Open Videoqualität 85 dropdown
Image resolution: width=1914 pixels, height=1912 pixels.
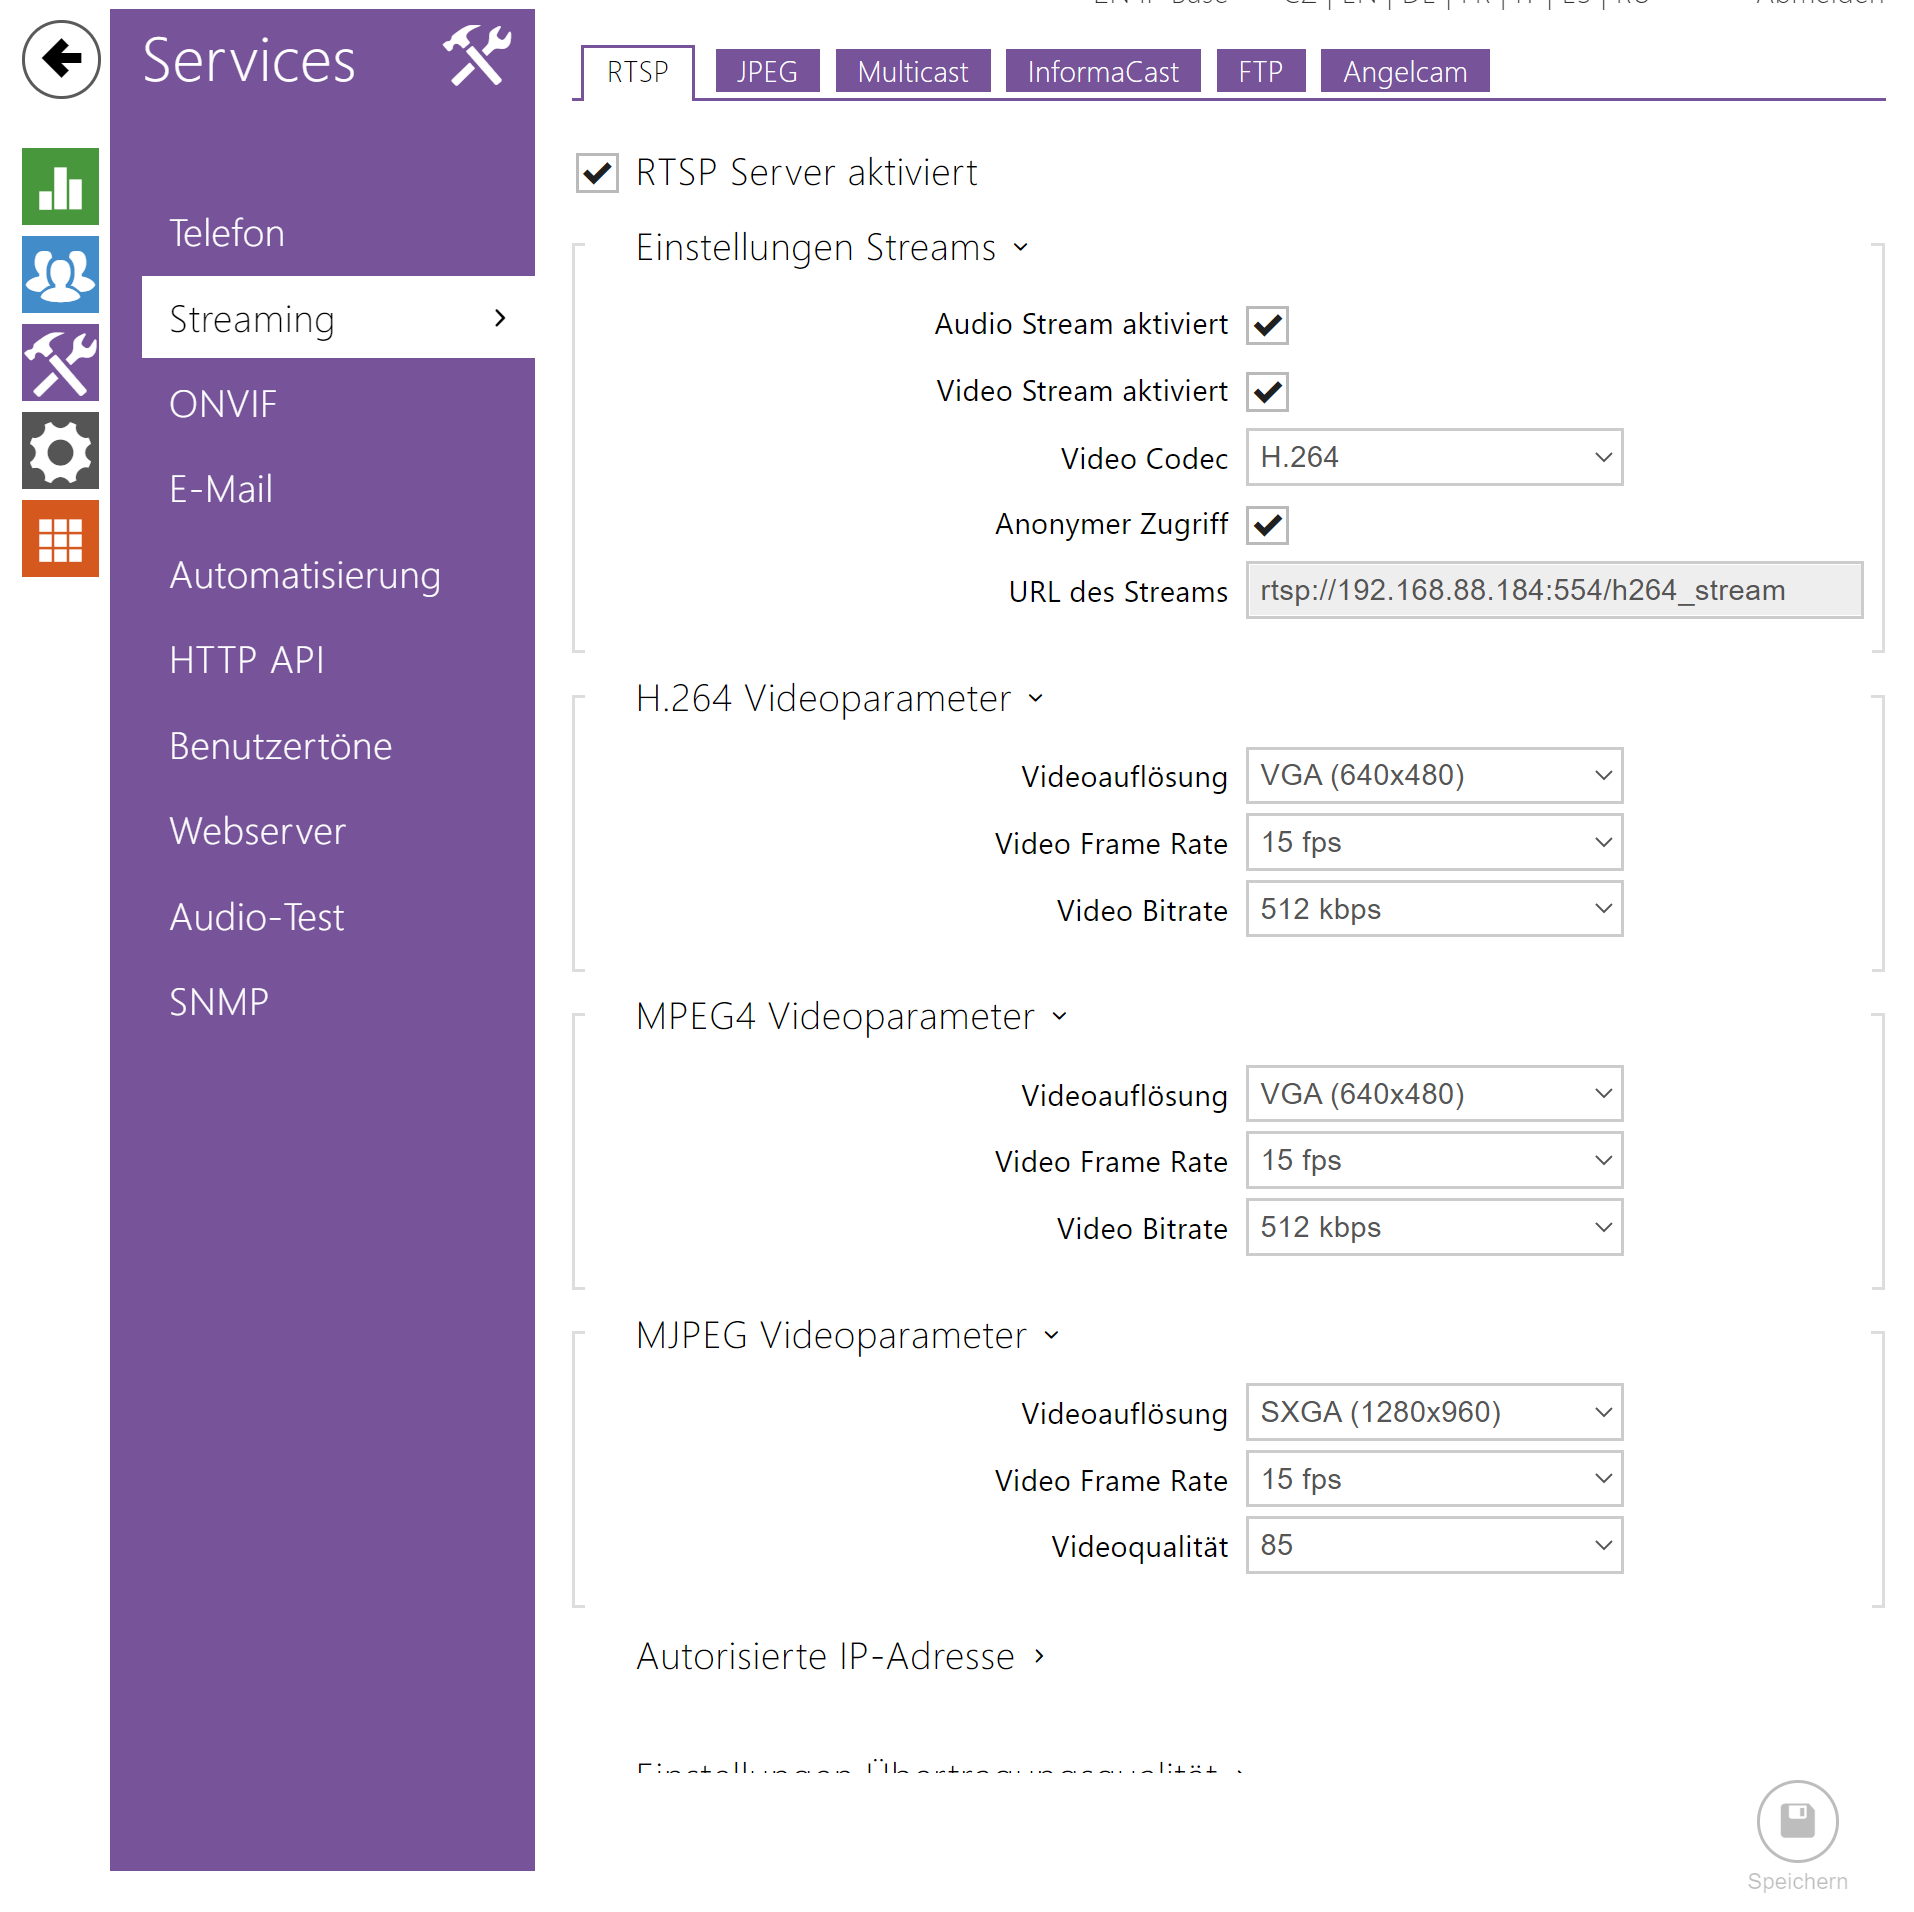[x=1434, y=1546]
